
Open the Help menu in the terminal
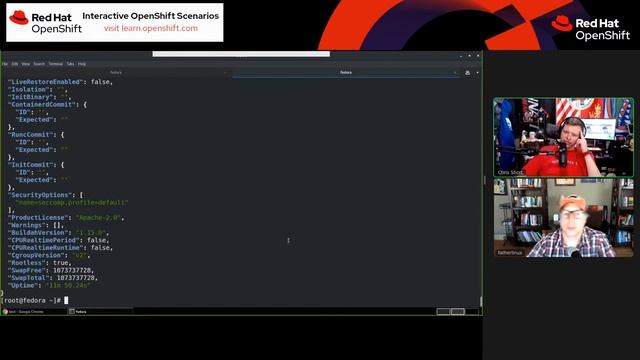(82, 64)
